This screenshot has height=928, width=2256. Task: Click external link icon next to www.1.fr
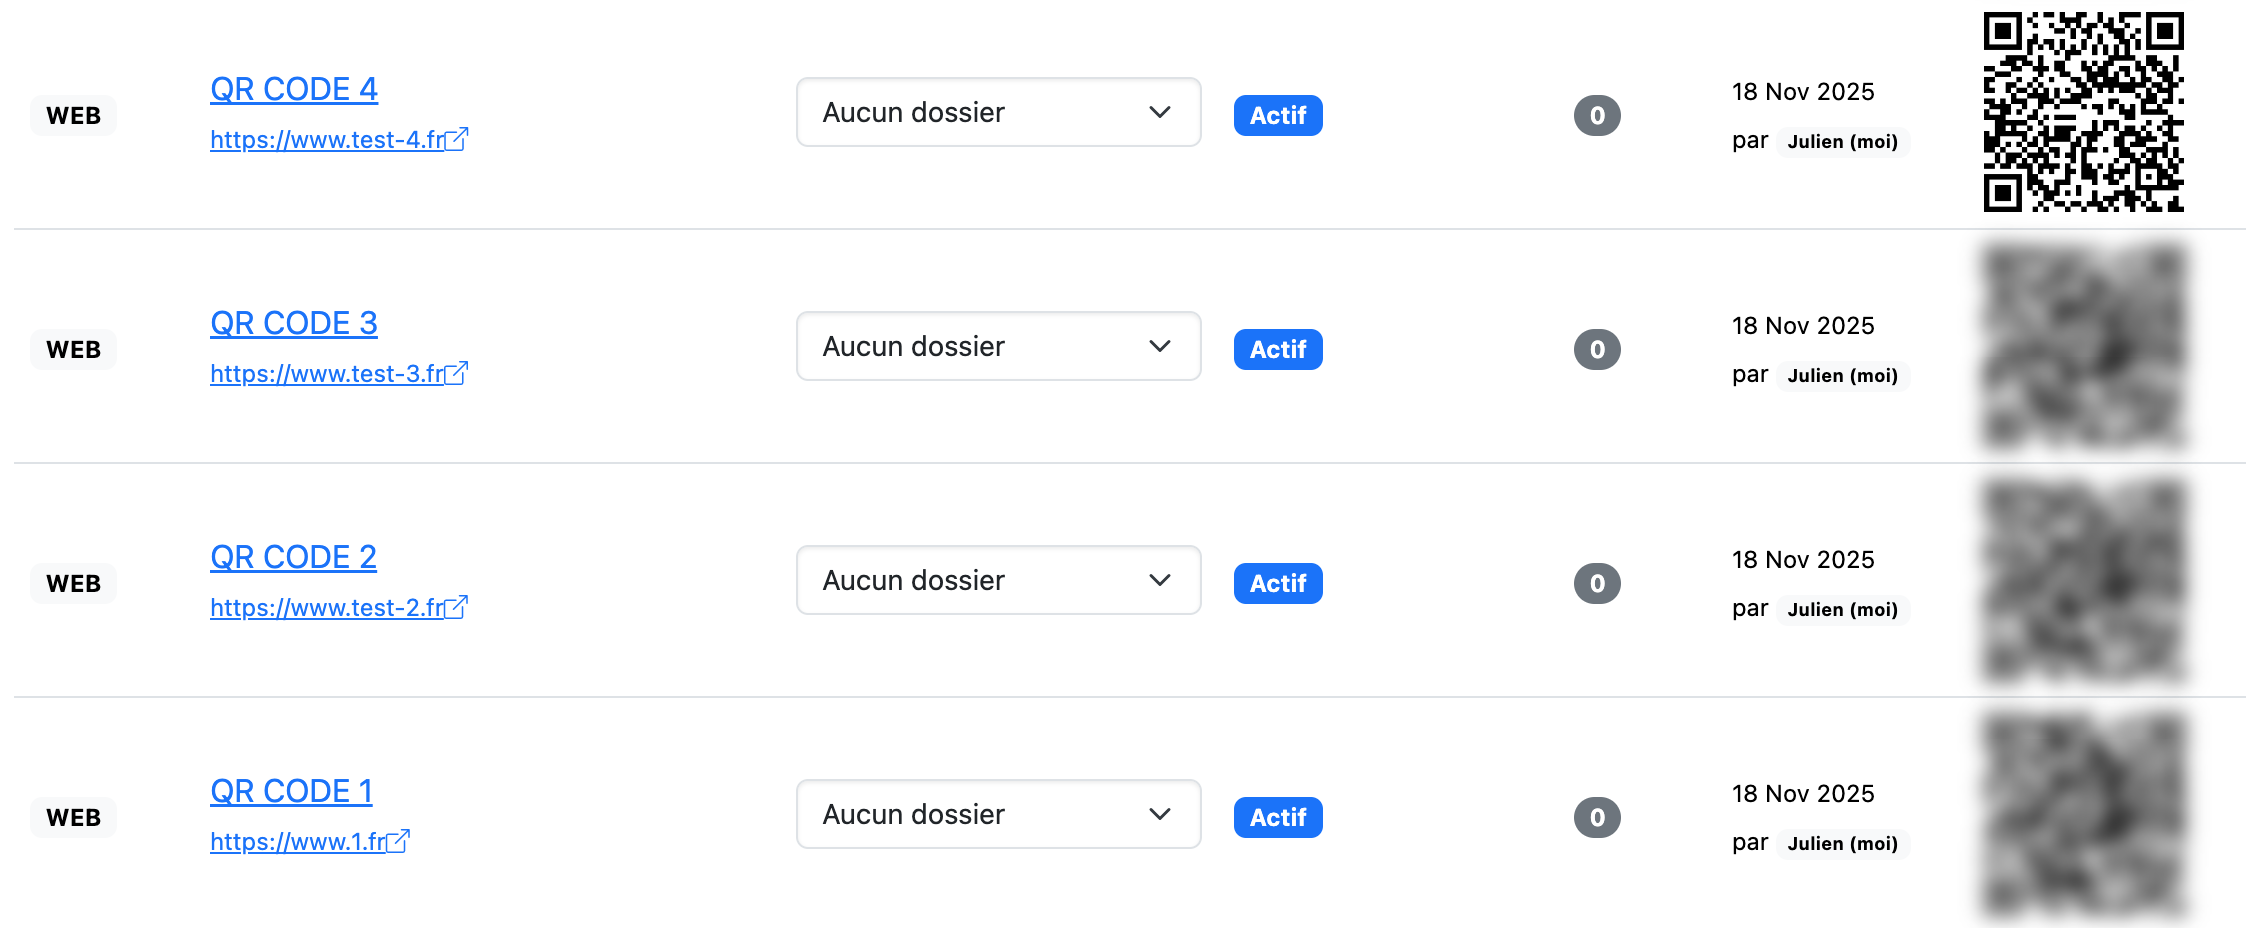tap(399, 841)
